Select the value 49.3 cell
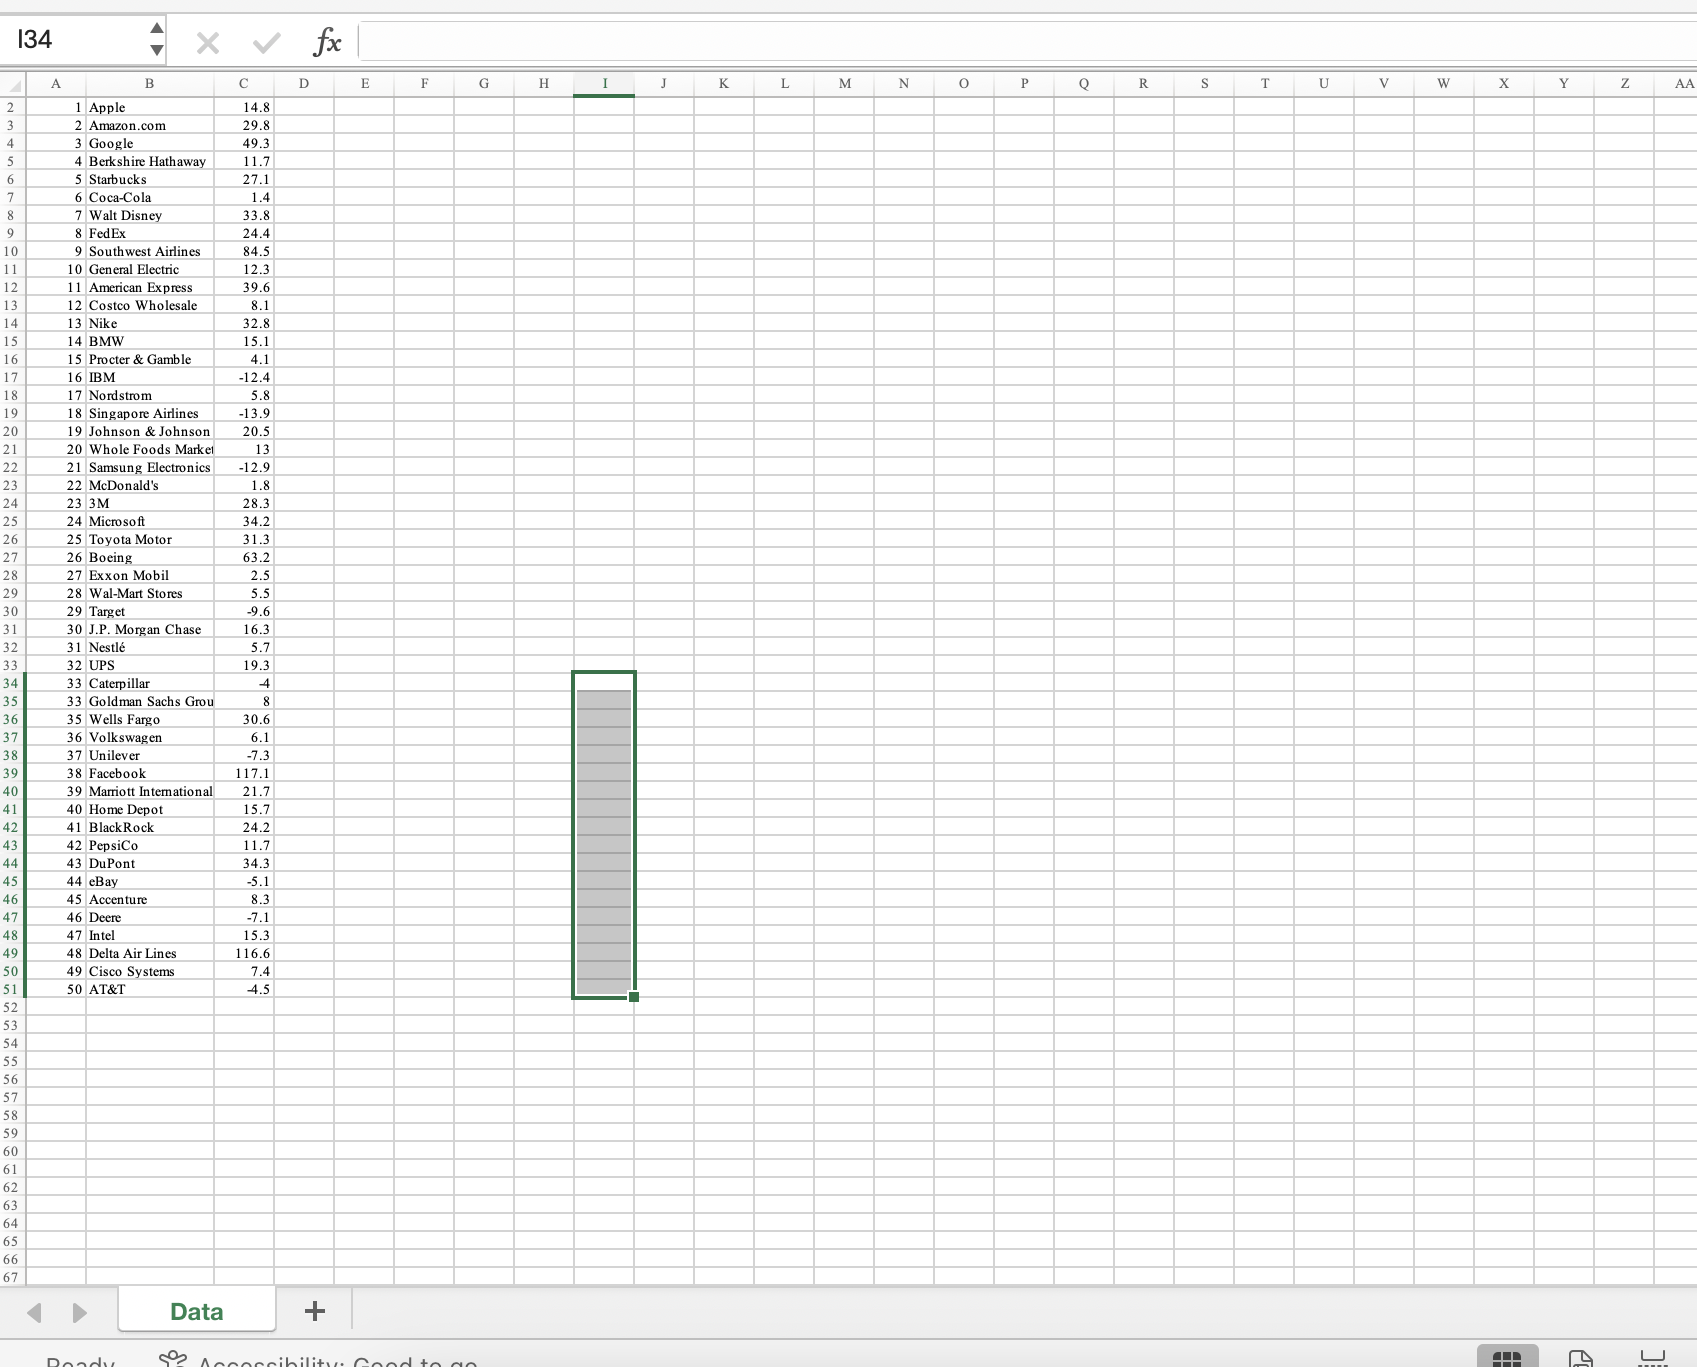This screenshot has height=1367, width=1697. pos(244,143)
